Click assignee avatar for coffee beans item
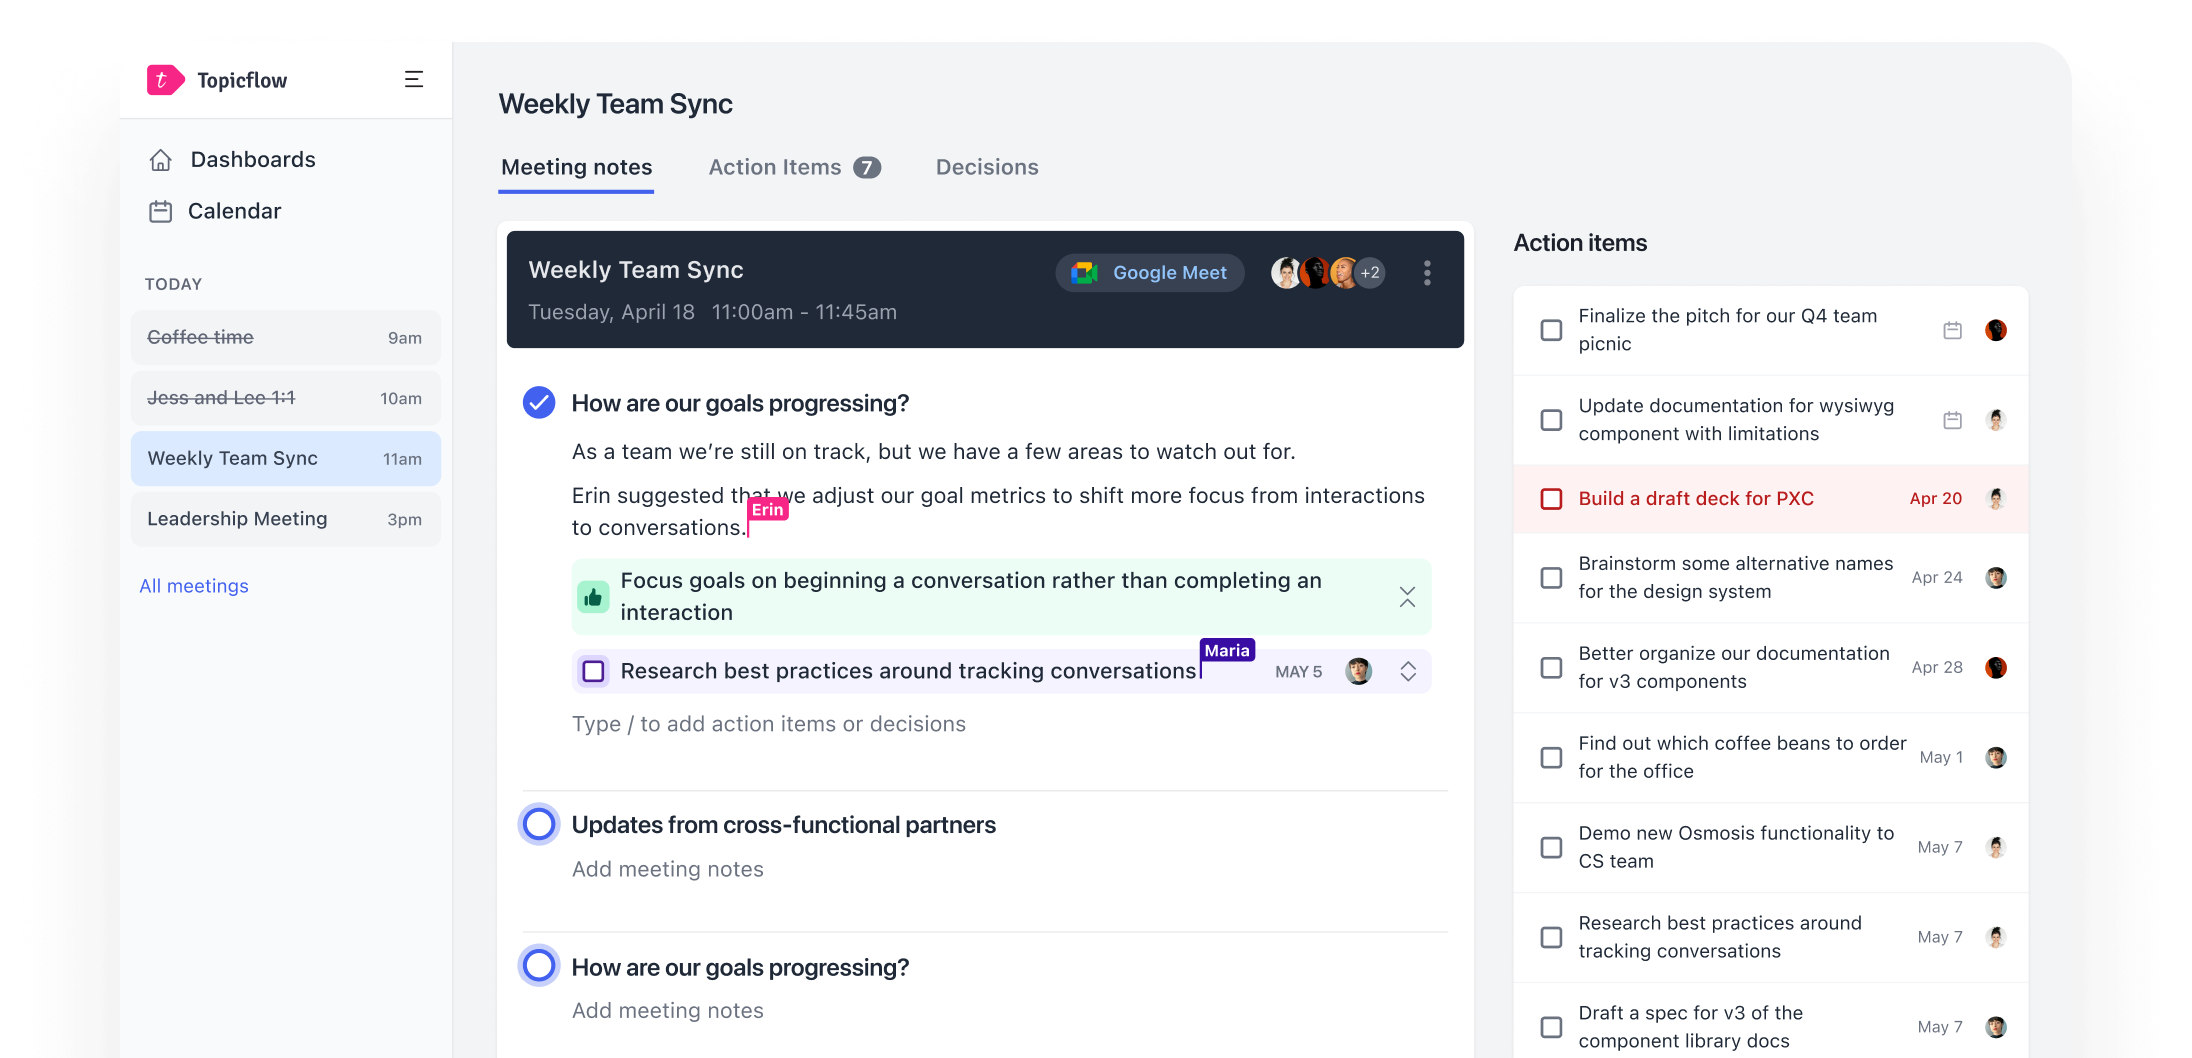Screen dimensions: 2192x1058 point(1996,758)
